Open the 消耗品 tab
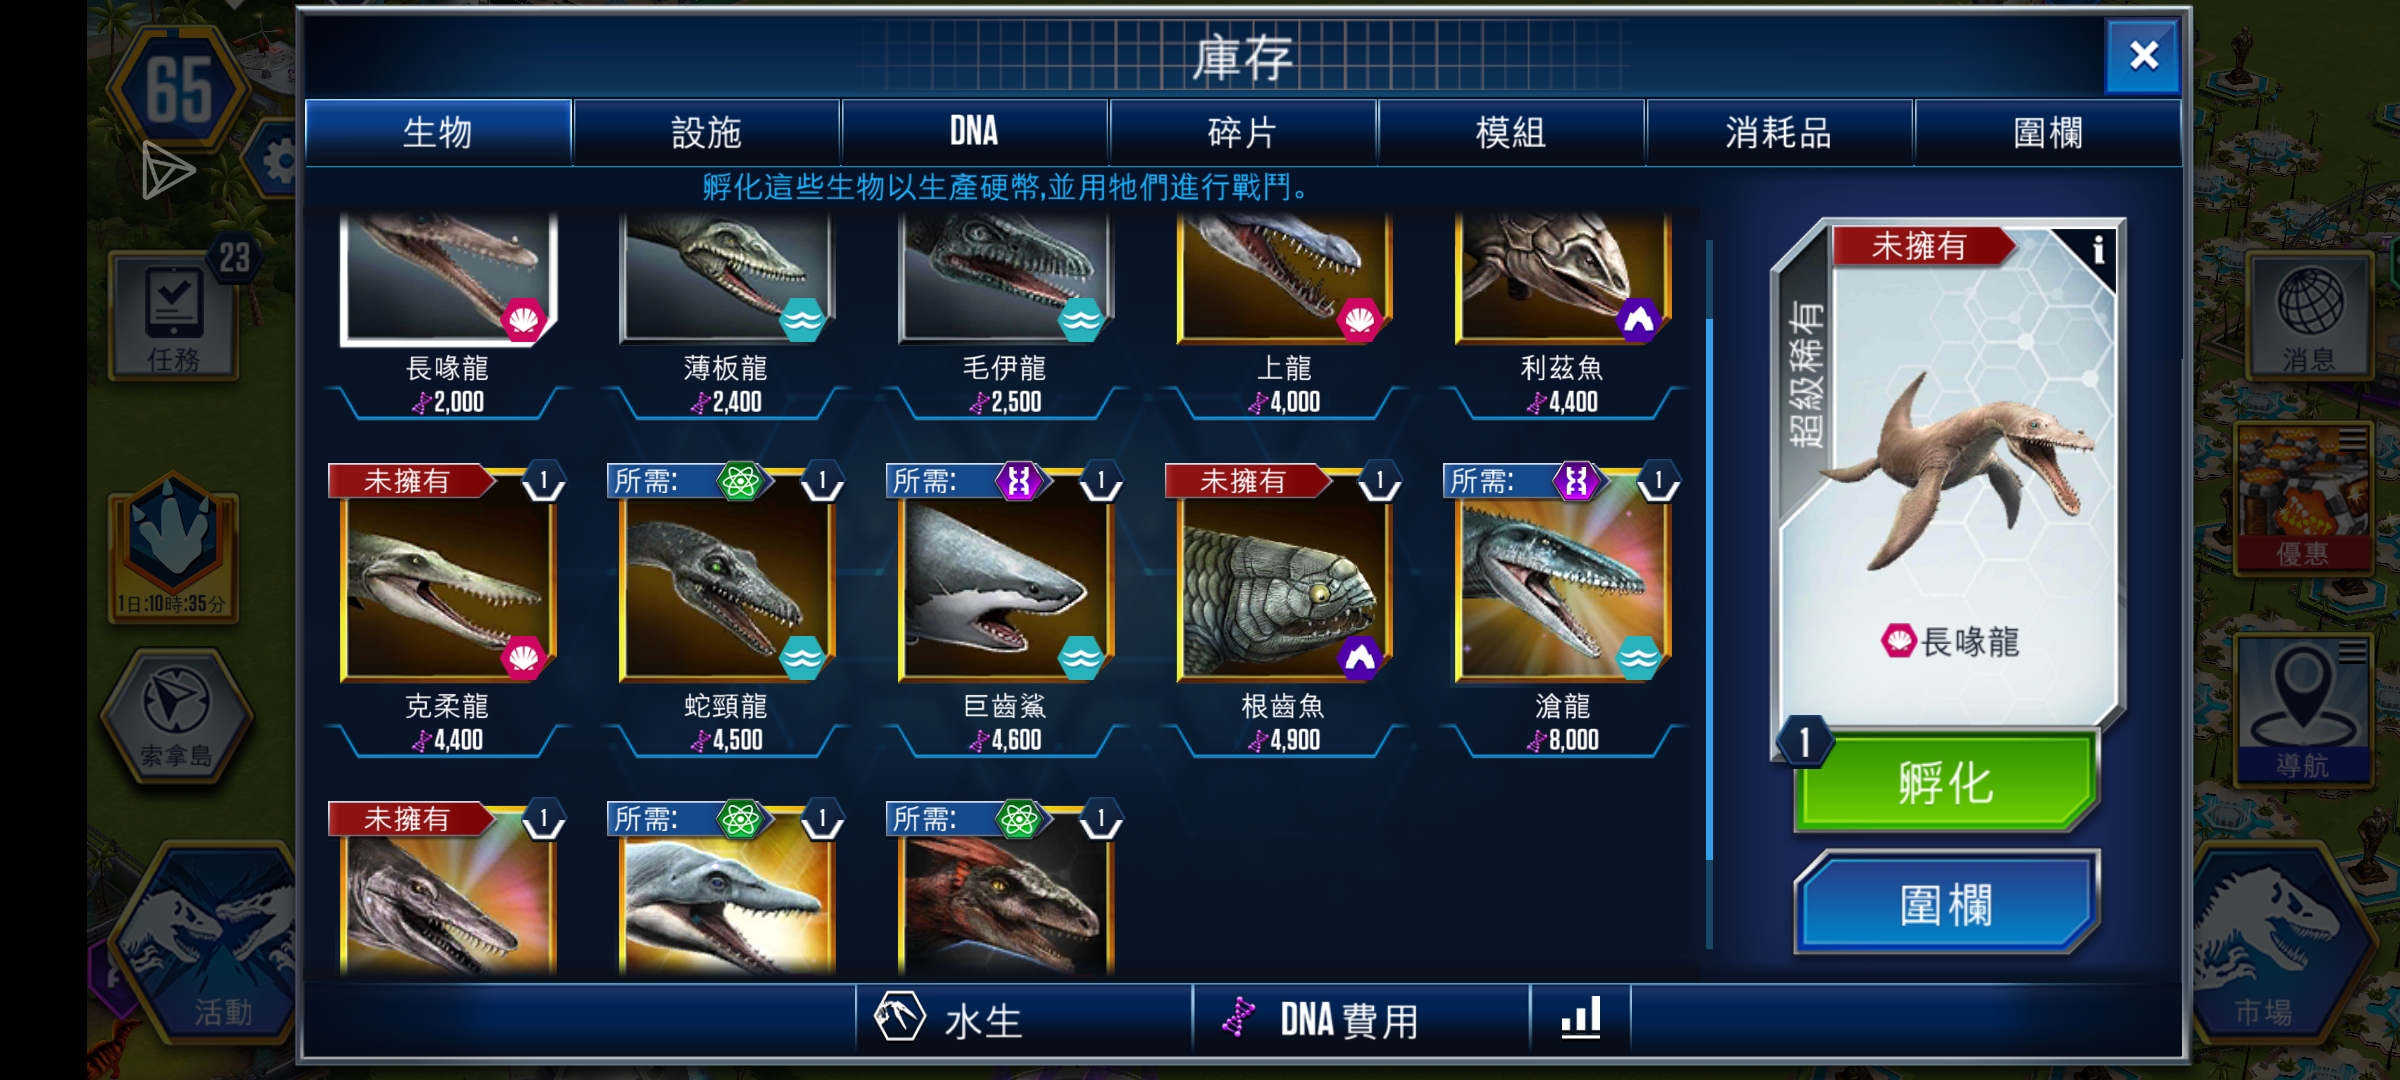2400x1080 pixels. tap(1778, 132)
